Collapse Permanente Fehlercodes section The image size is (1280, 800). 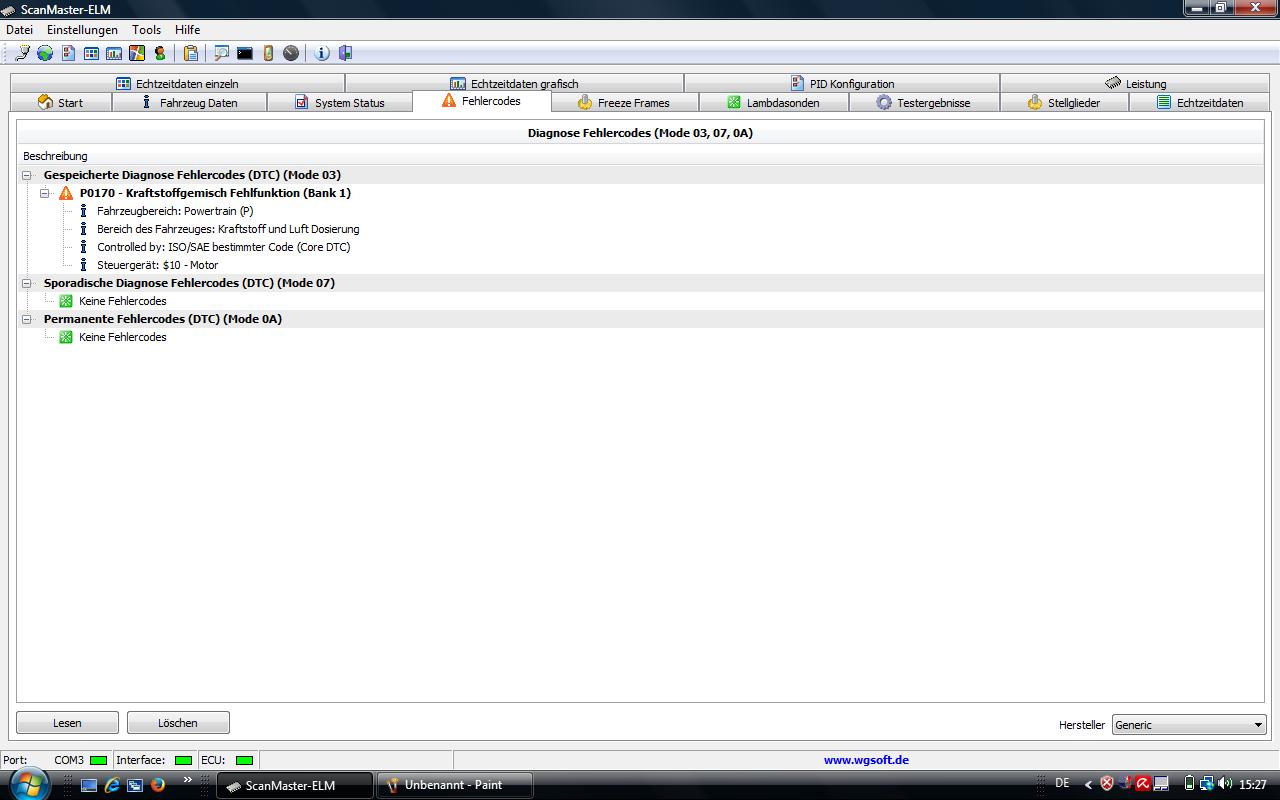[27, 319]
